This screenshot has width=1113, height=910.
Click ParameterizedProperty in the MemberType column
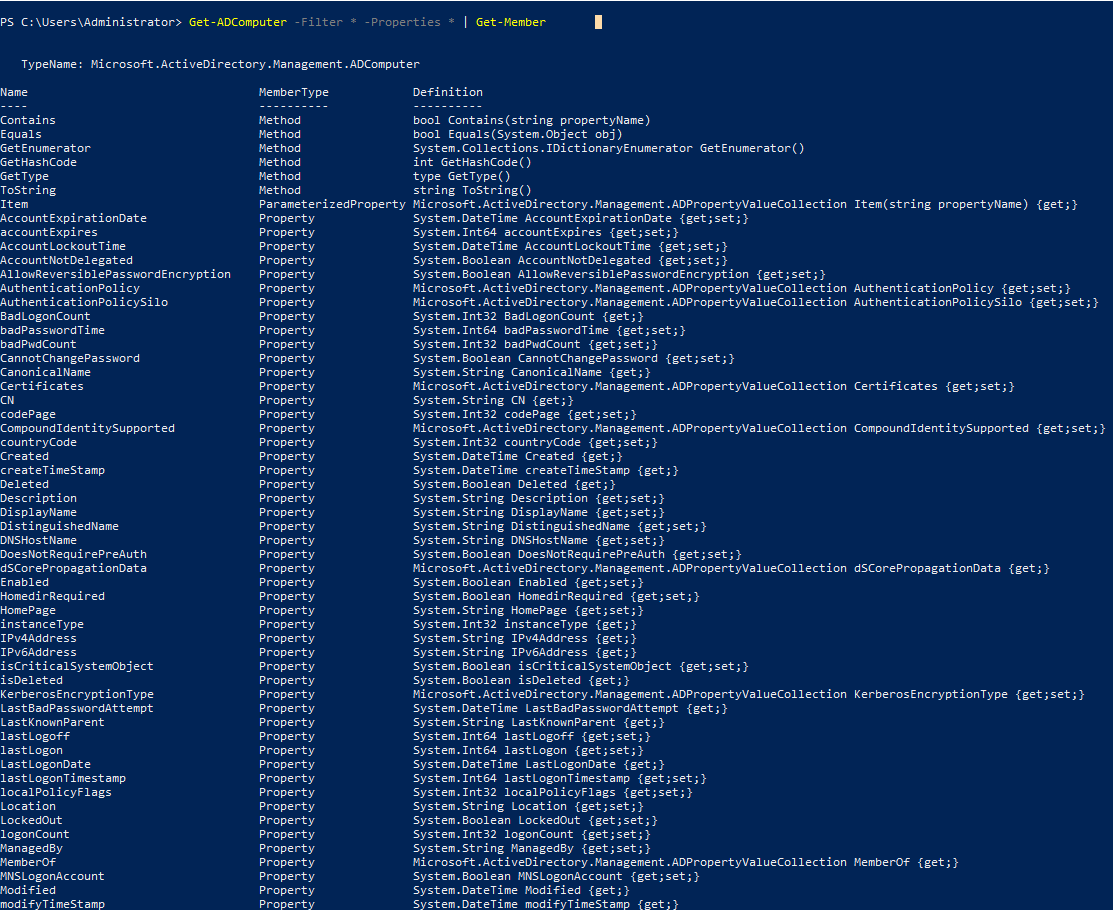click(331, 204)
